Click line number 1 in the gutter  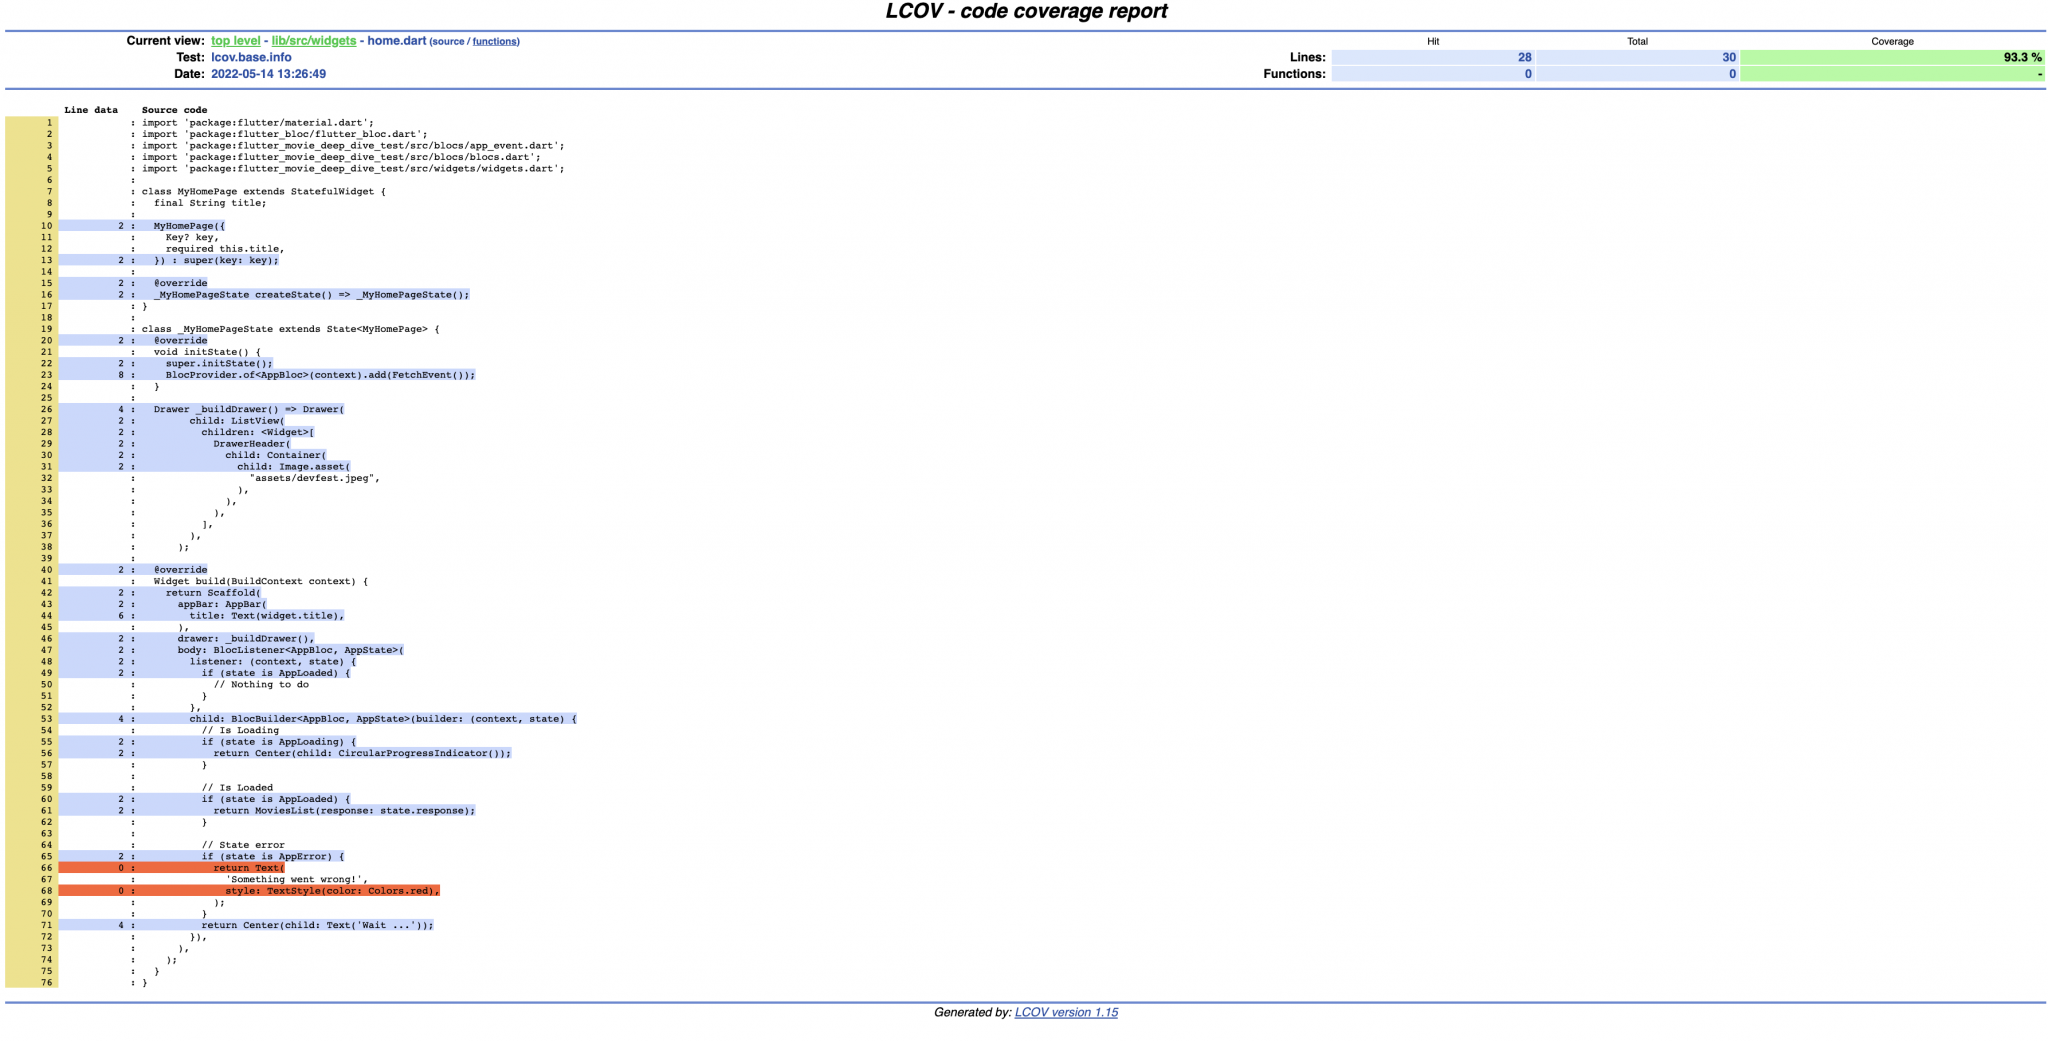(x=48, y=123)
